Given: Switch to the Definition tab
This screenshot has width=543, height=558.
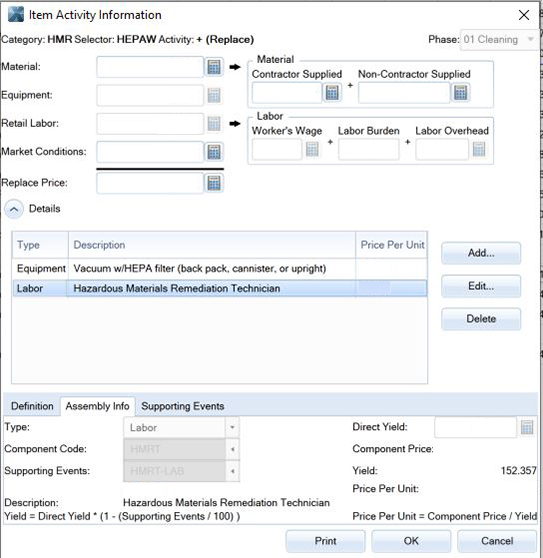Looking at the screenshot, I should pyautogui.click(x=32, y=406).
